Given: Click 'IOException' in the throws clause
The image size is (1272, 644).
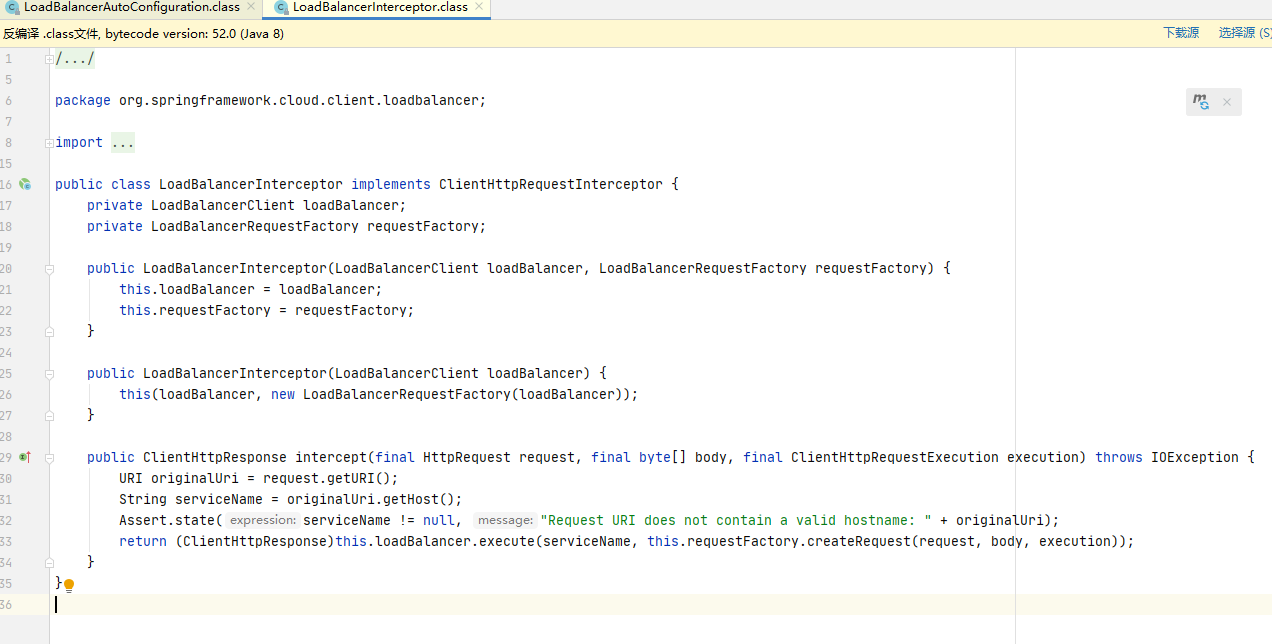Looking at the screenshot, I should pos(1195,458).
